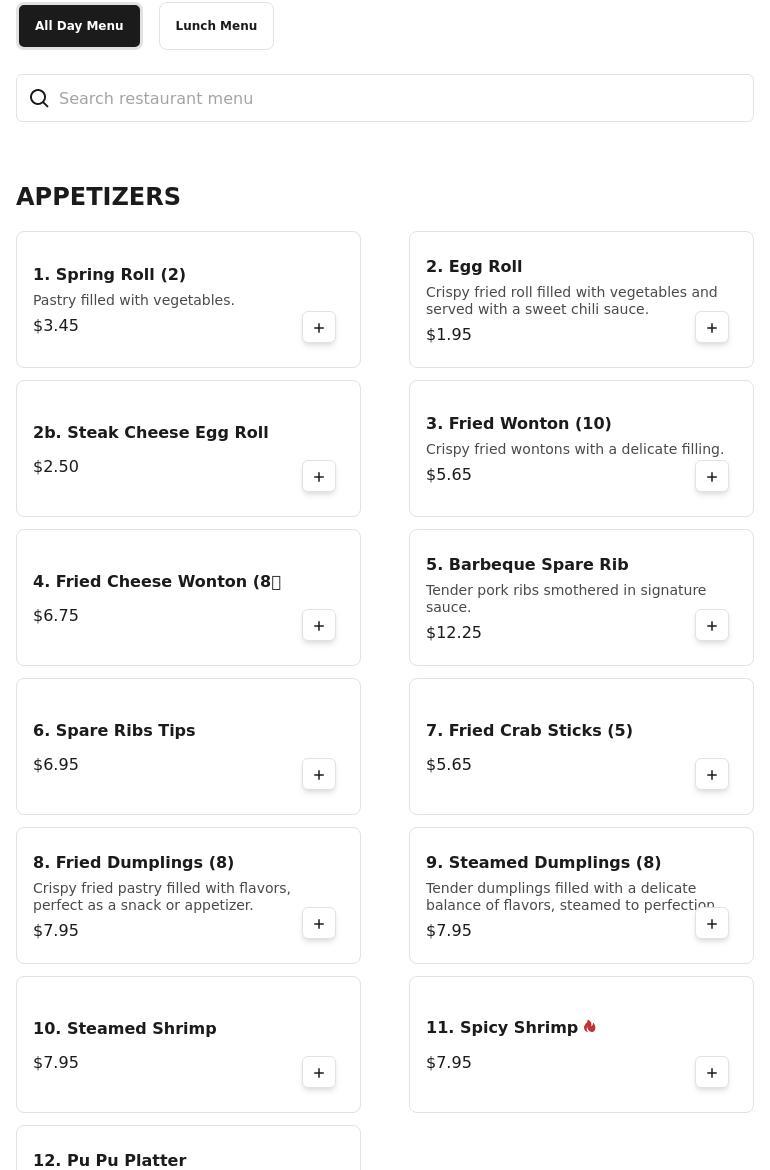Open the Steamed Shrimp item title
The image size is (770, 1170).
125,1028
